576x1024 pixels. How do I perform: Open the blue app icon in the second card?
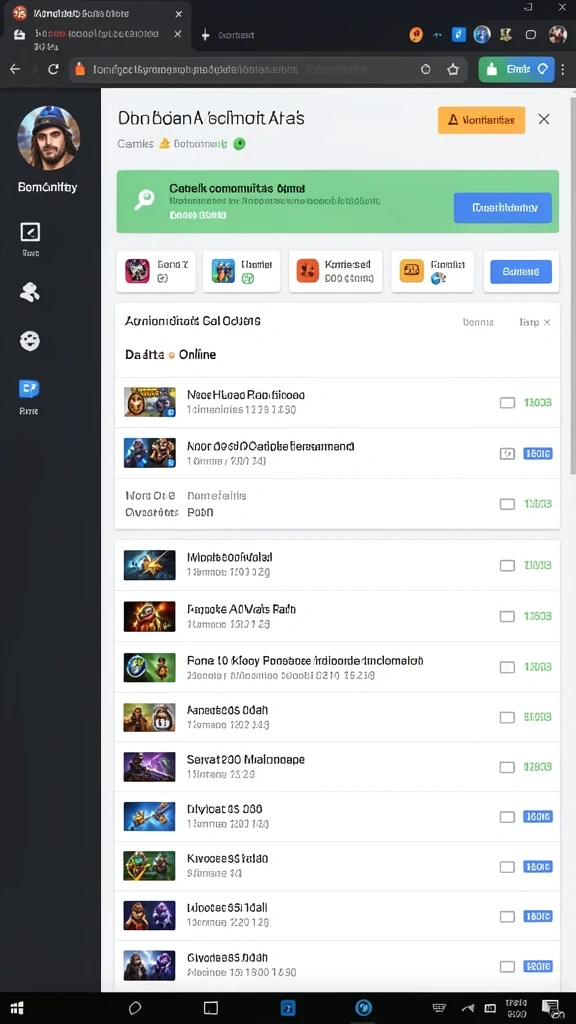tap(223, 270)
